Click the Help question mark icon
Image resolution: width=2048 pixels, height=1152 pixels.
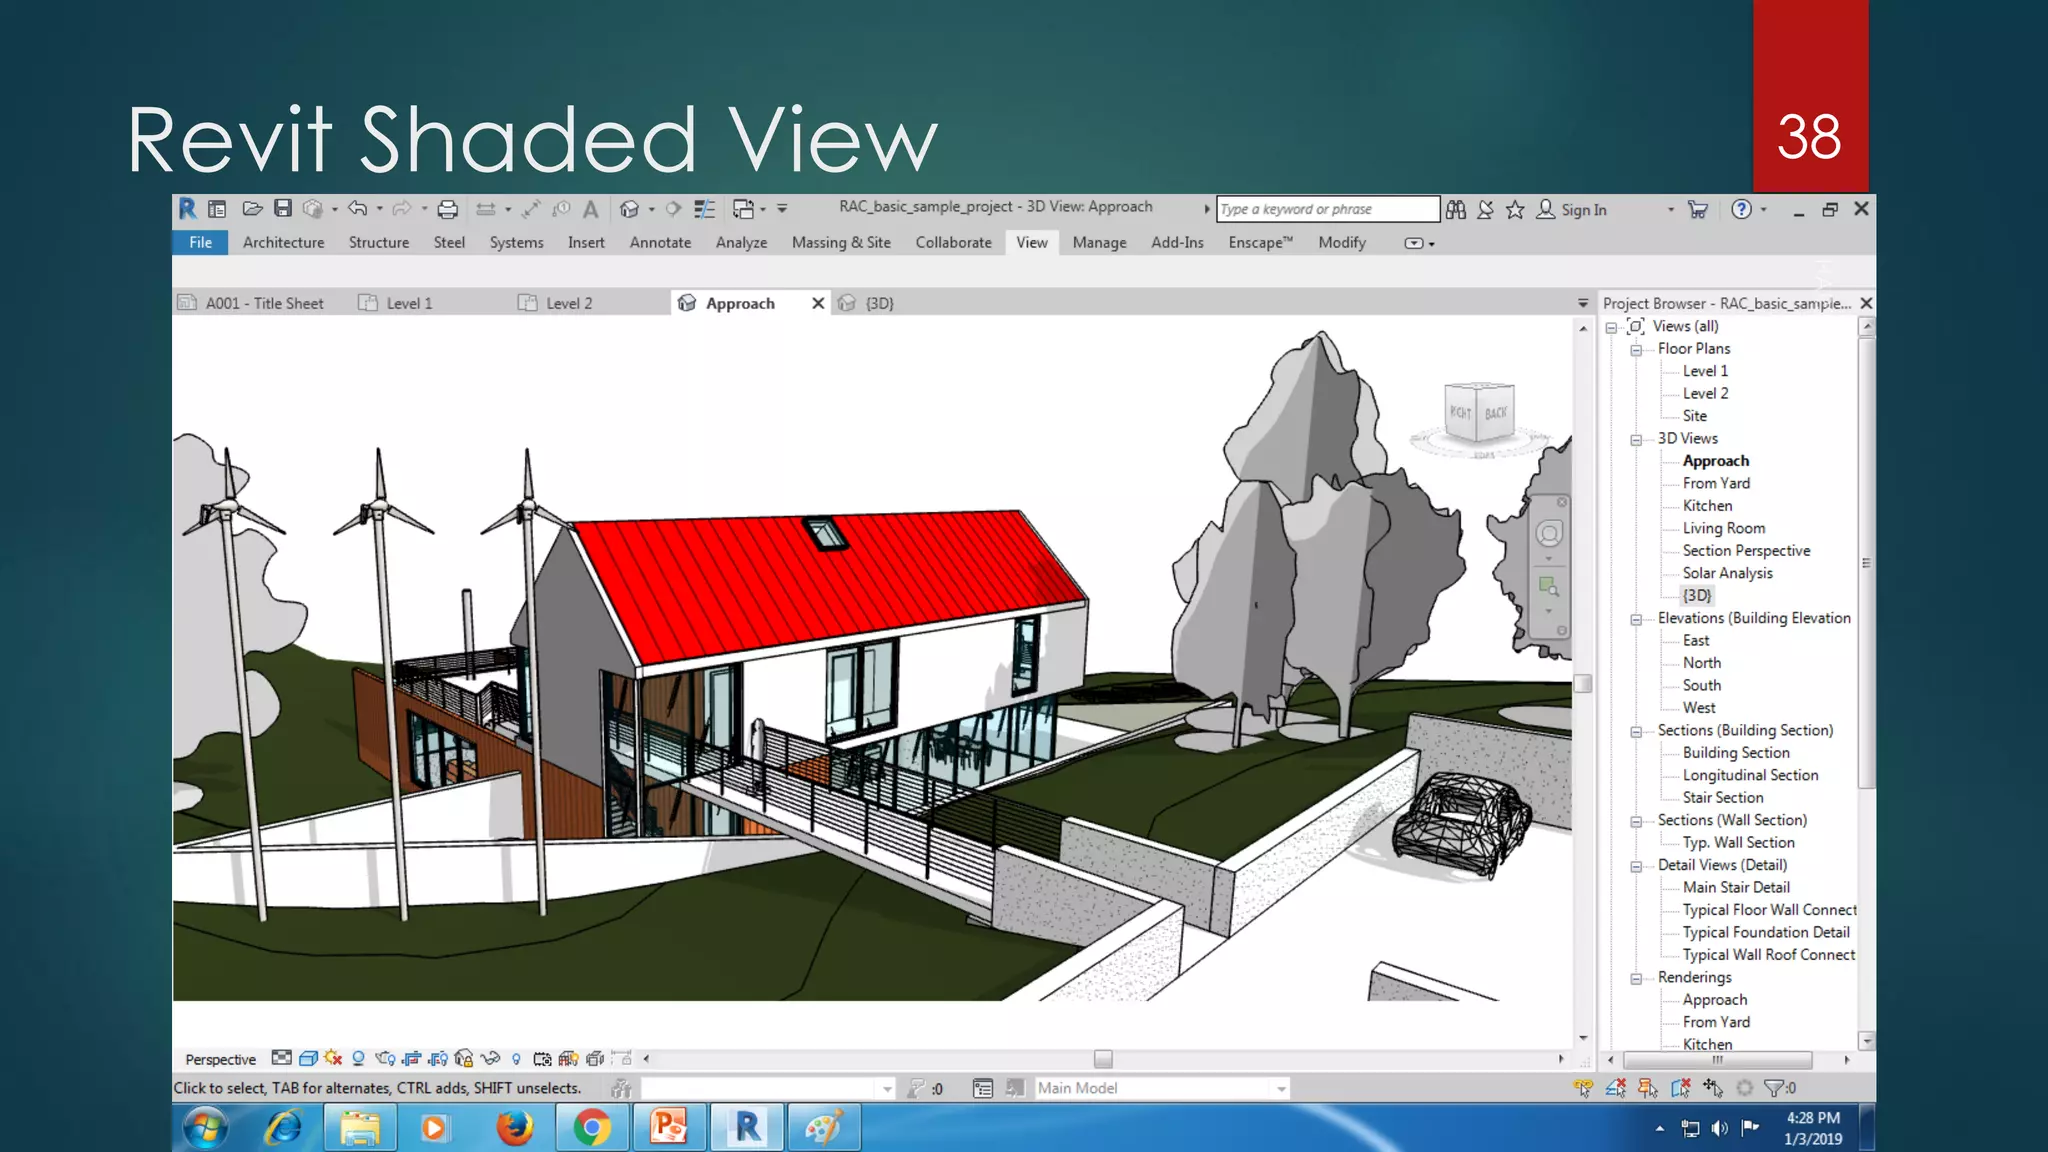coord(1742,209)
